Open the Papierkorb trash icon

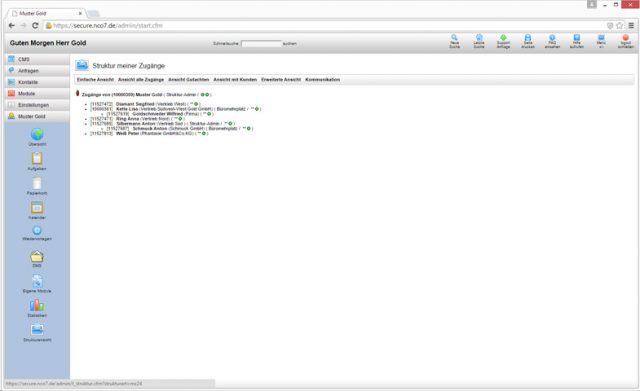[37, 183]
